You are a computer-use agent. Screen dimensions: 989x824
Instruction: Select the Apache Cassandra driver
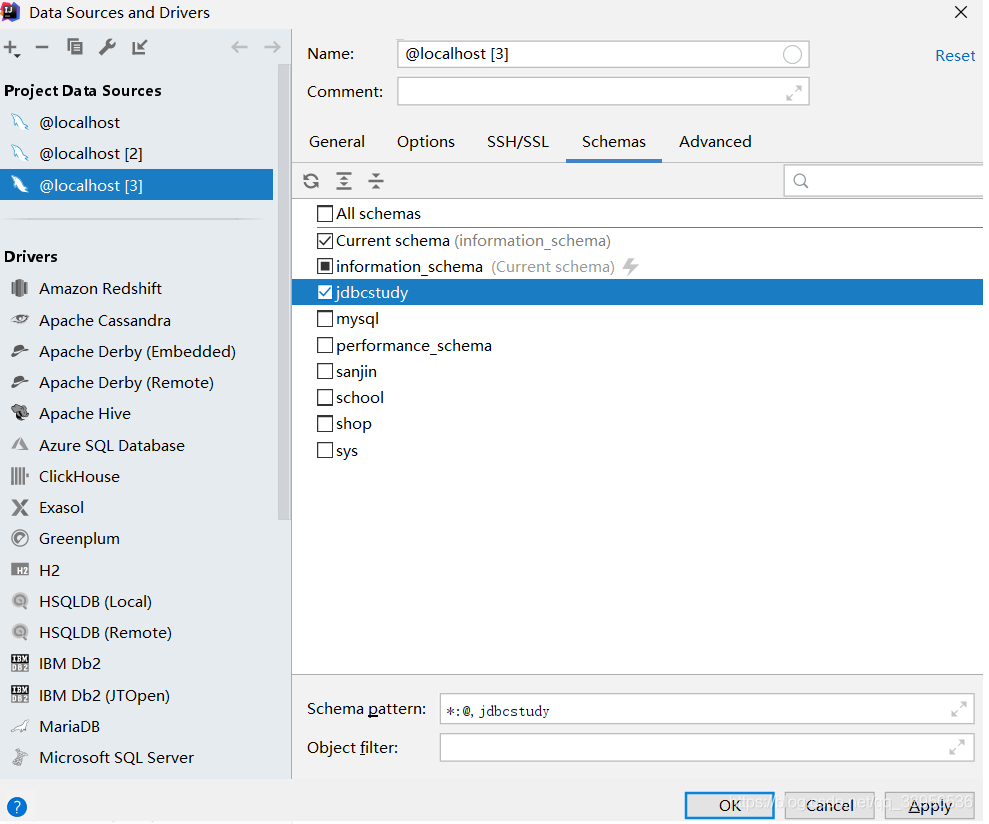click(105, 321)
